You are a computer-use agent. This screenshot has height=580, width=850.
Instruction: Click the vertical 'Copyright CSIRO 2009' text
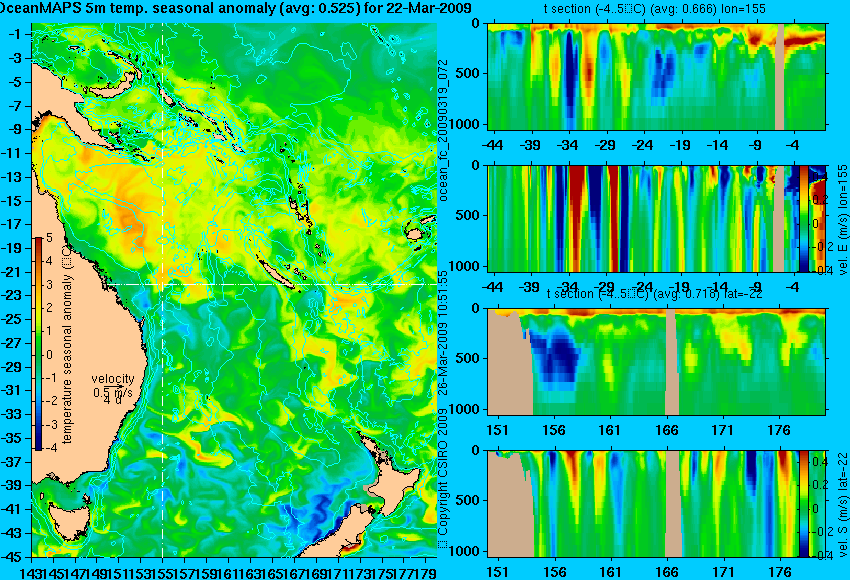(443, 477)
